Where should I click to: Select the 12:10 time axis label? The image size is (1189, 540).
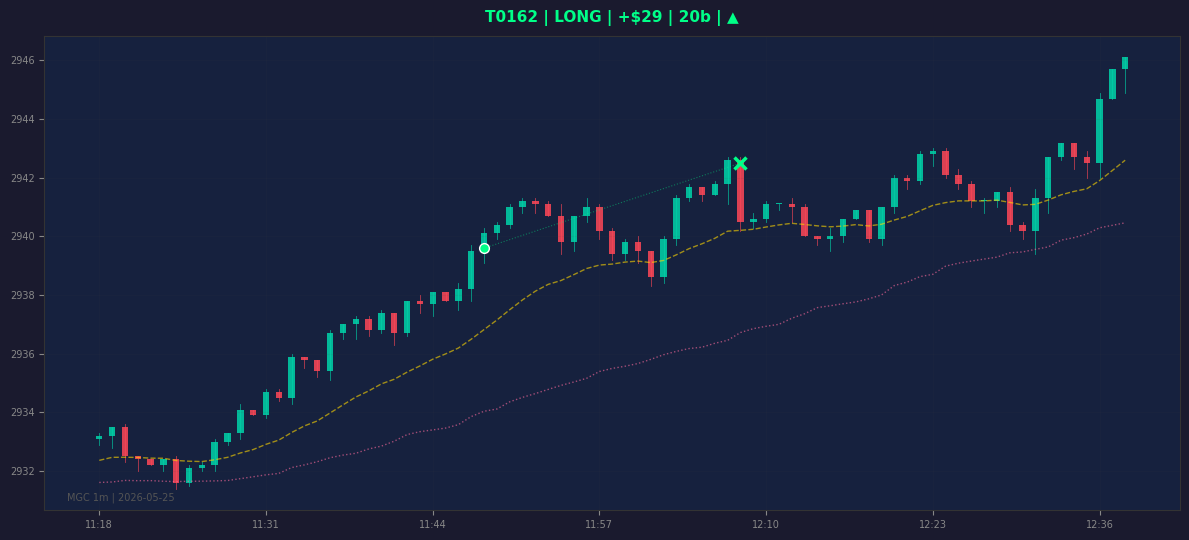coord(766,524)
